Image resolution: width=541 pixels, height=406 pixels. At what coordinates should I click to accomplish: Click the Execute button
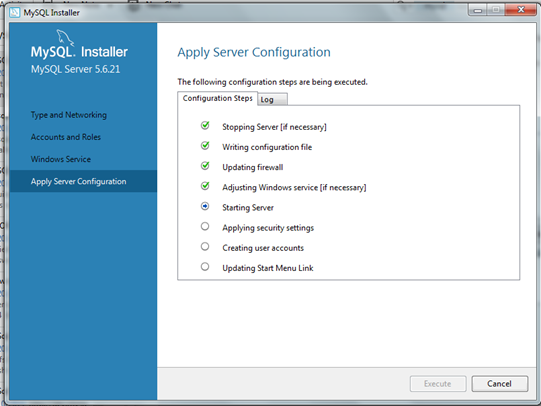click(438, 384)
